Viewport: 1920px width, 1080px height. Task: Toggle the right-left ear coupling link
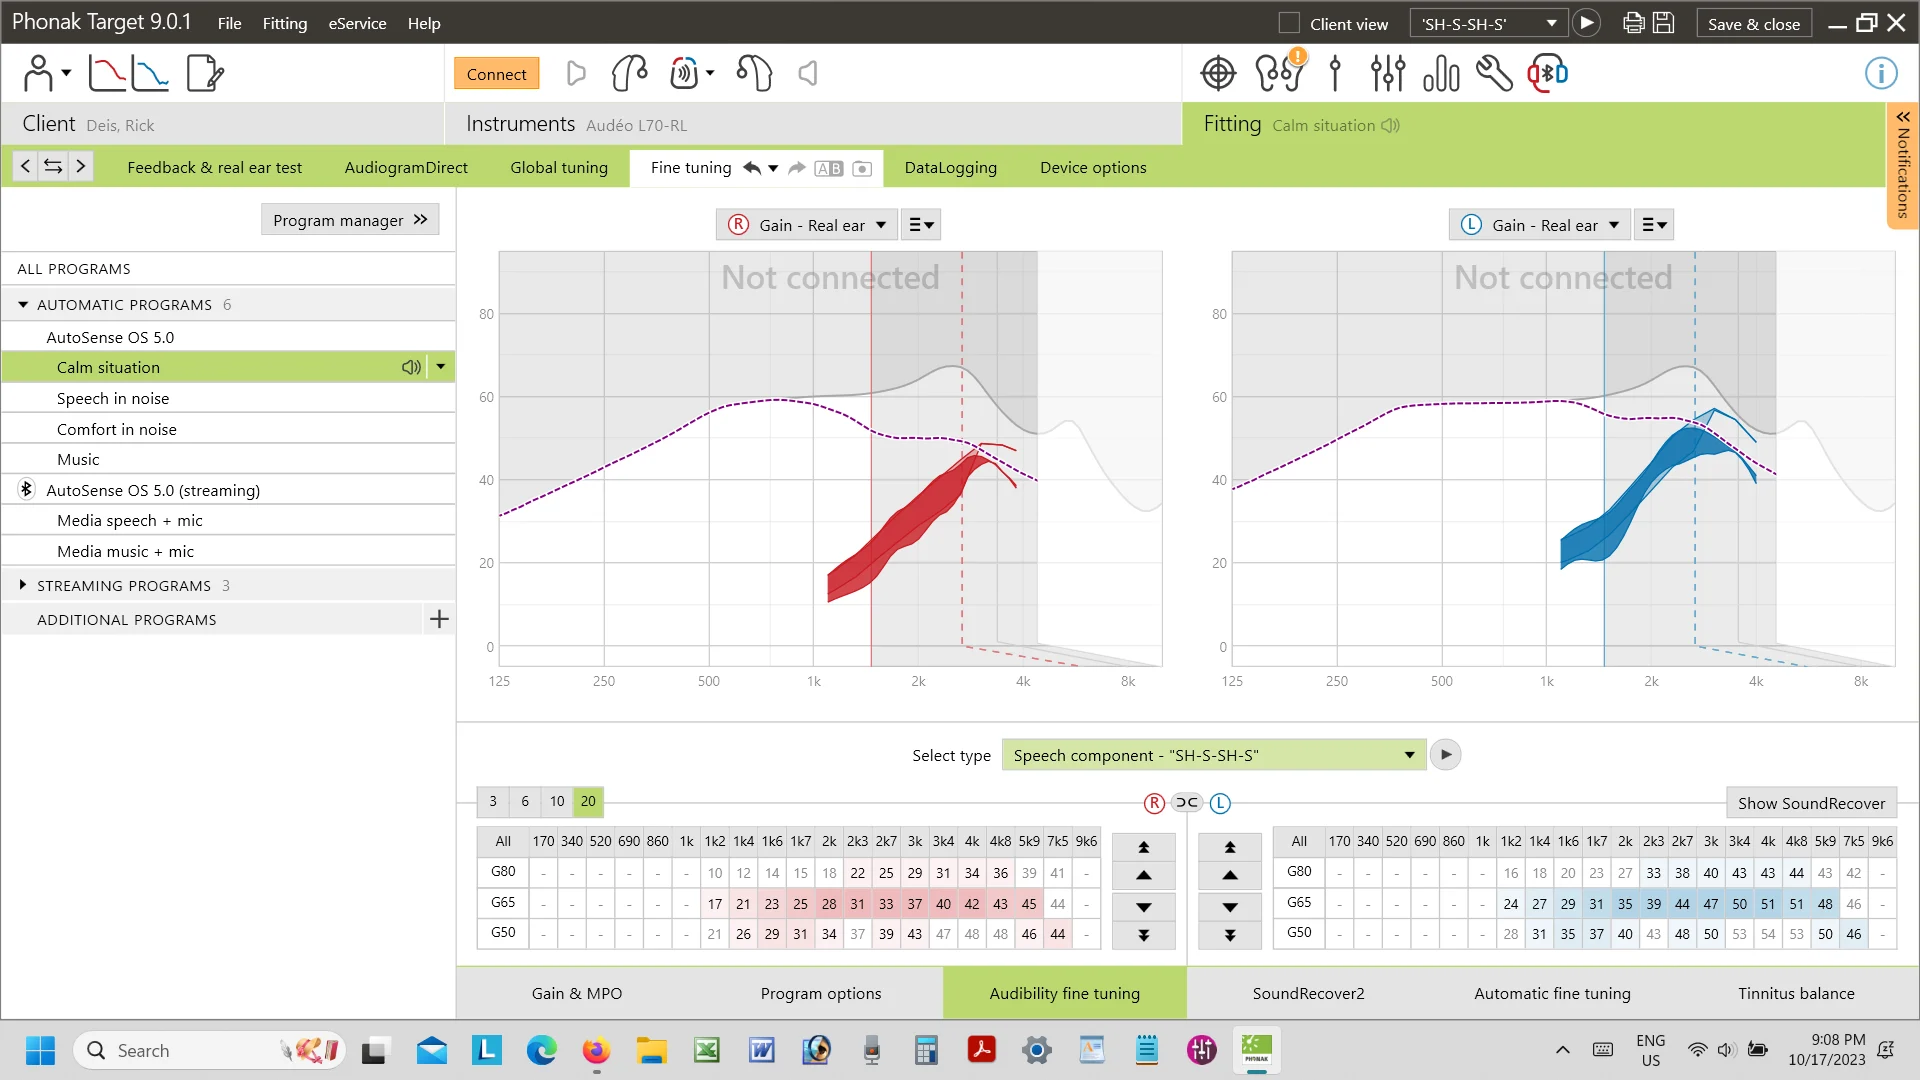[1187, 803]
